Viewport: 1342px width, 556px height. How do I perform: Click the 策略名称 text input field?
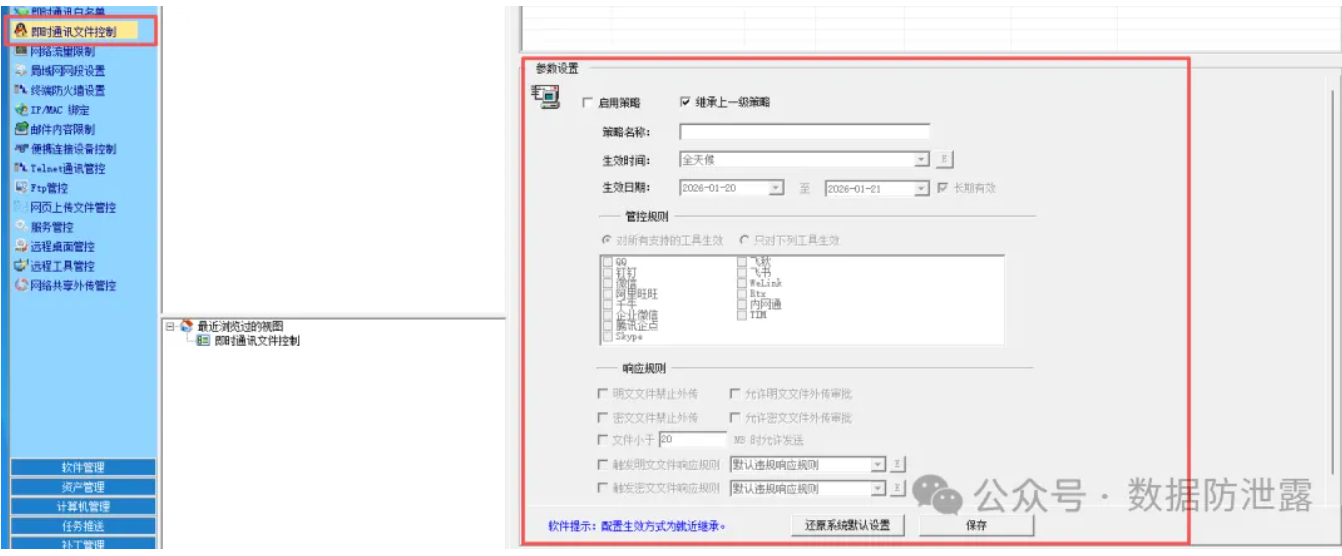(x=804, y=132)
